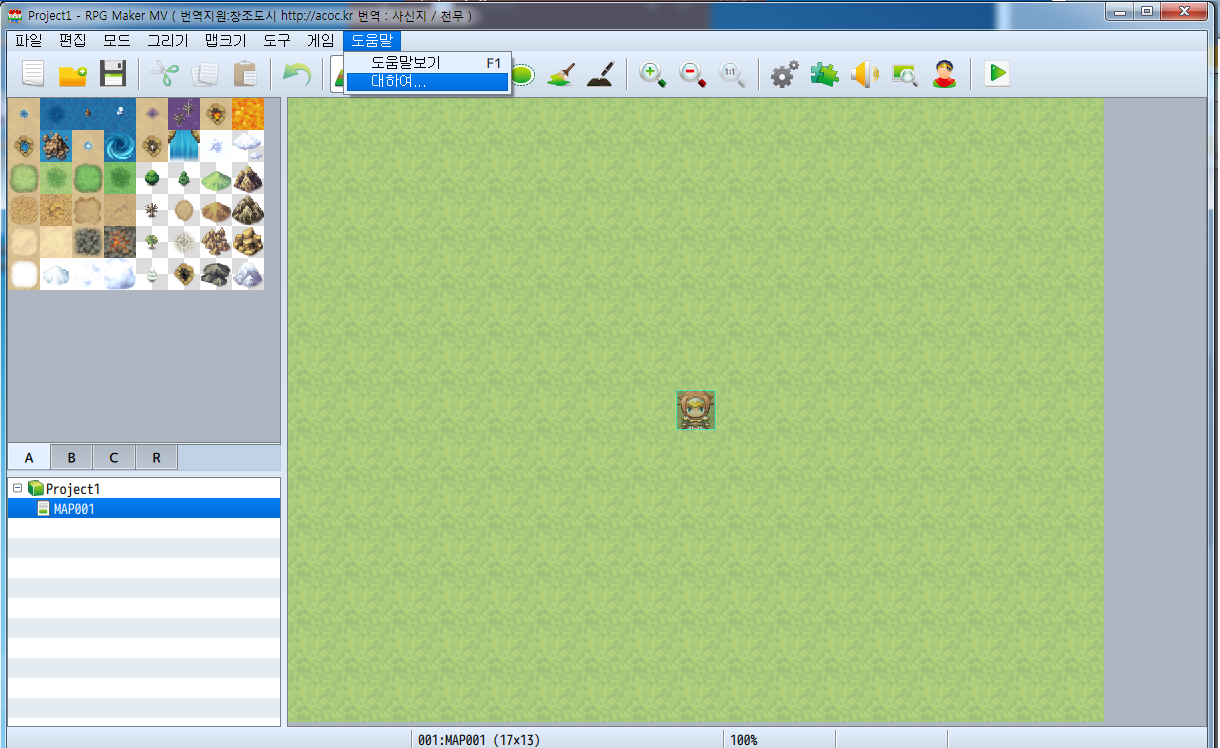Pick the snow-covered pine tree tile

tap(152, 274)
